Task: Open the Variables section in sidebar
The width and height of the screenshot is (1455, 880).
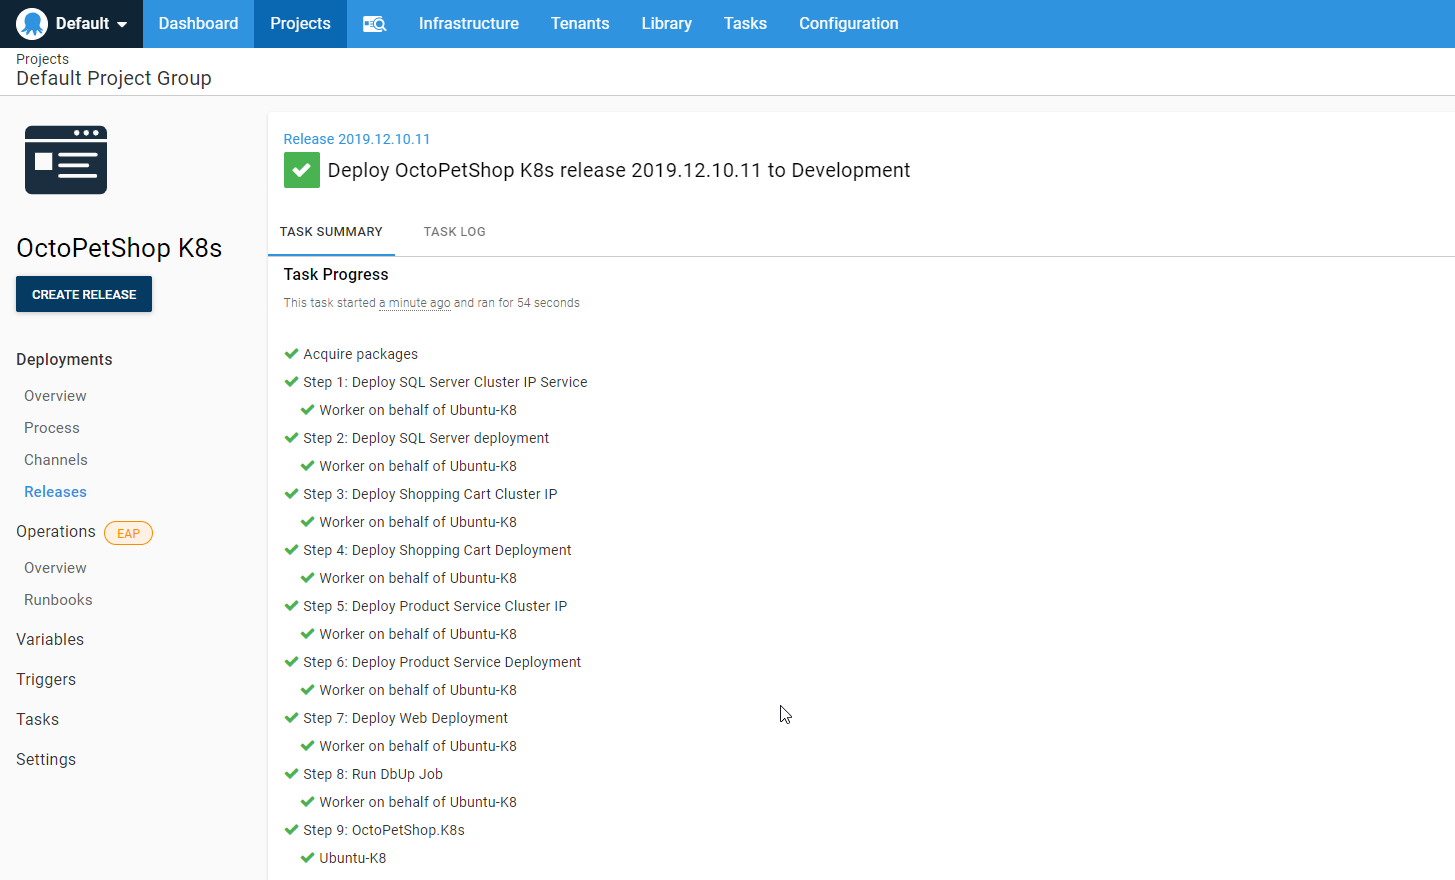Action: tap(50, 640)
